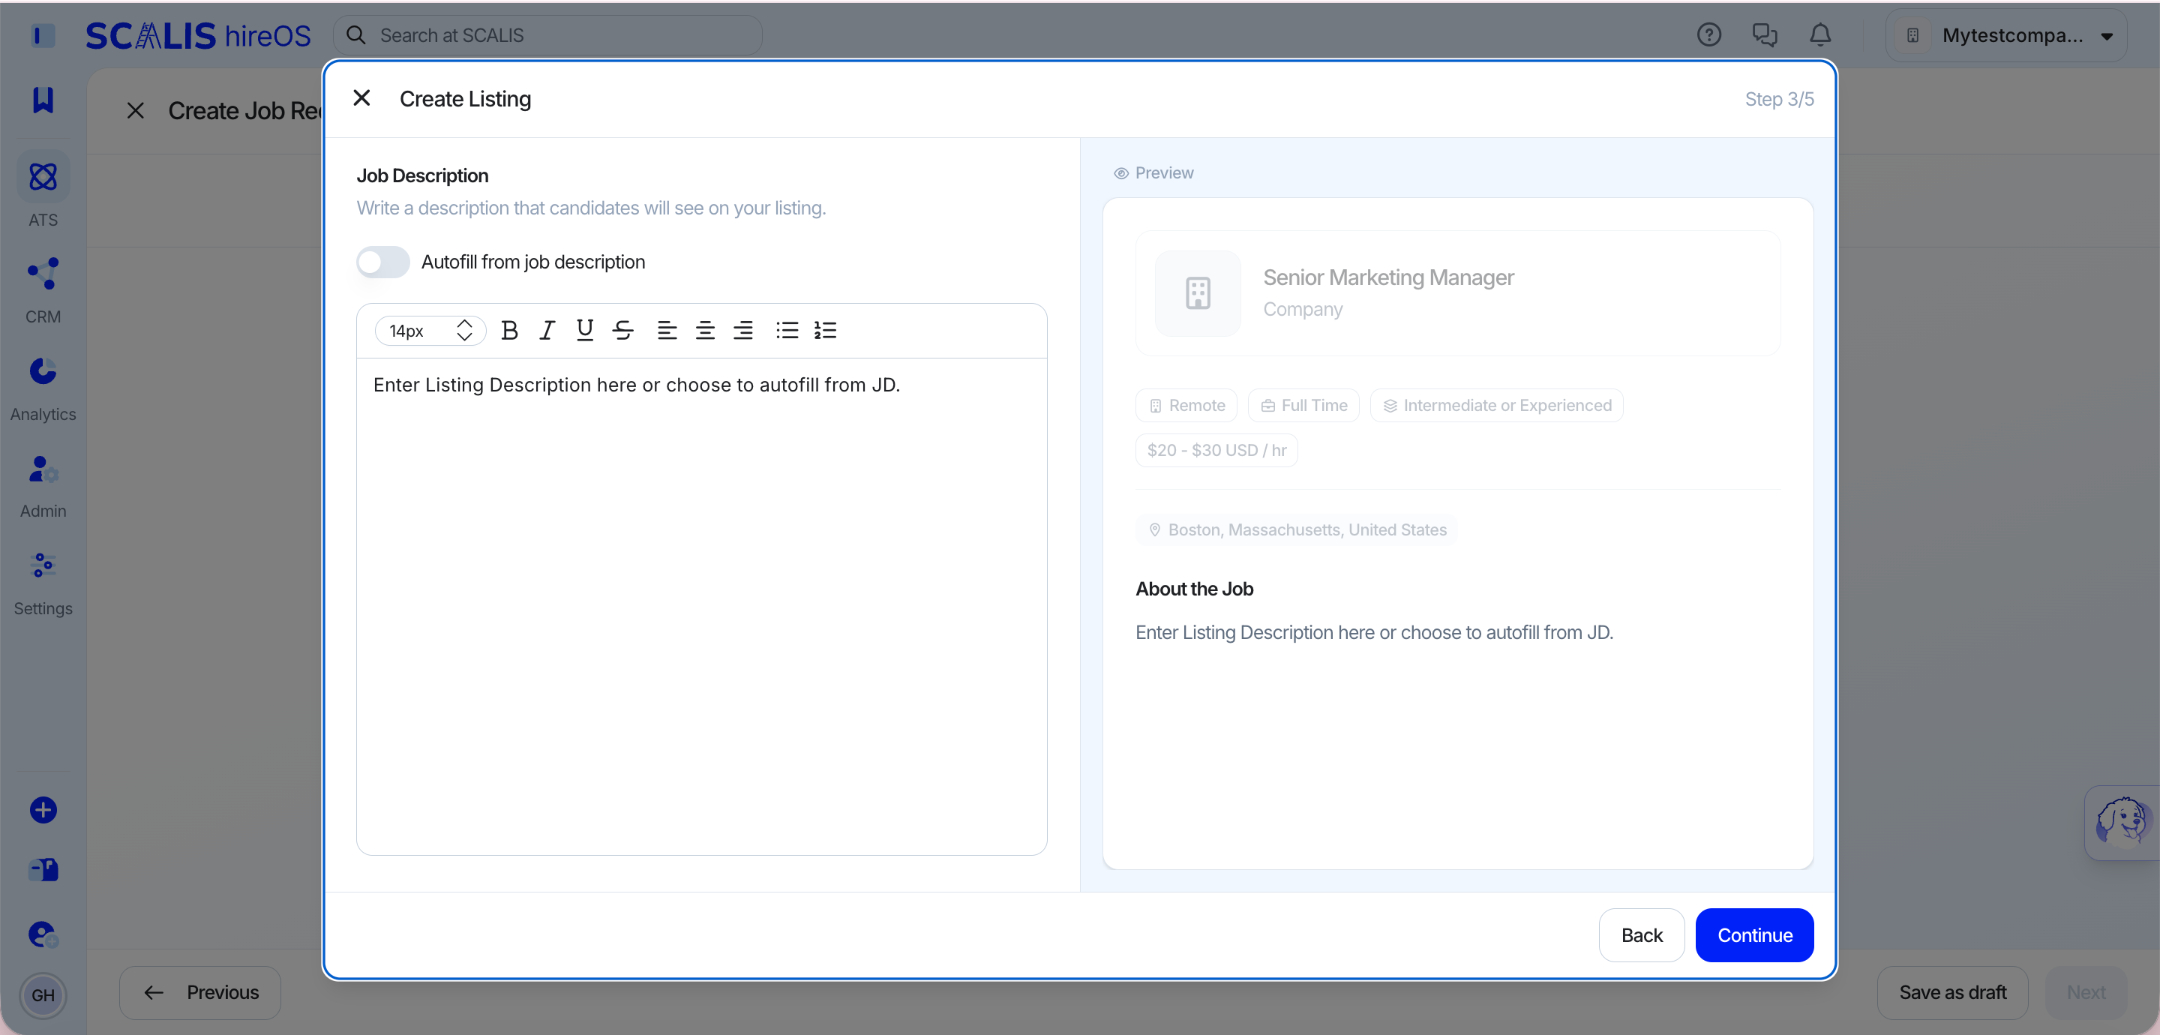The height and width of the screenshot is (1035, 2160).
Task: Close the Create Job Requisition page
Action: point(135,111)
